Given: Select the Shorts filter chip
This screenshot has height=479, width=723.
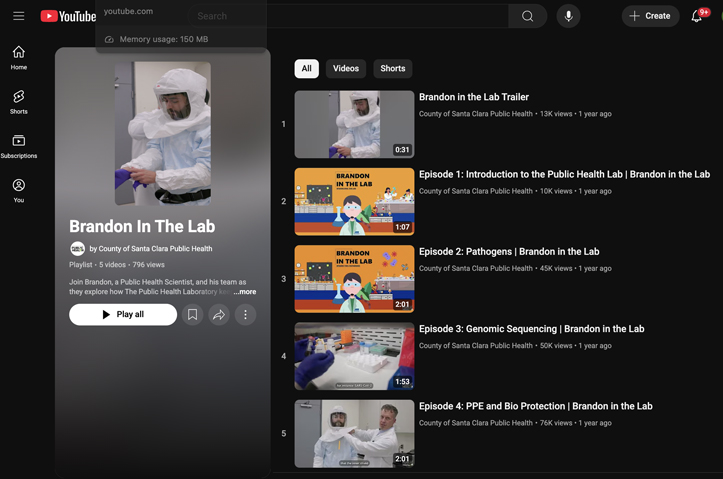Looking at the screenshot, I should point(393,69).
